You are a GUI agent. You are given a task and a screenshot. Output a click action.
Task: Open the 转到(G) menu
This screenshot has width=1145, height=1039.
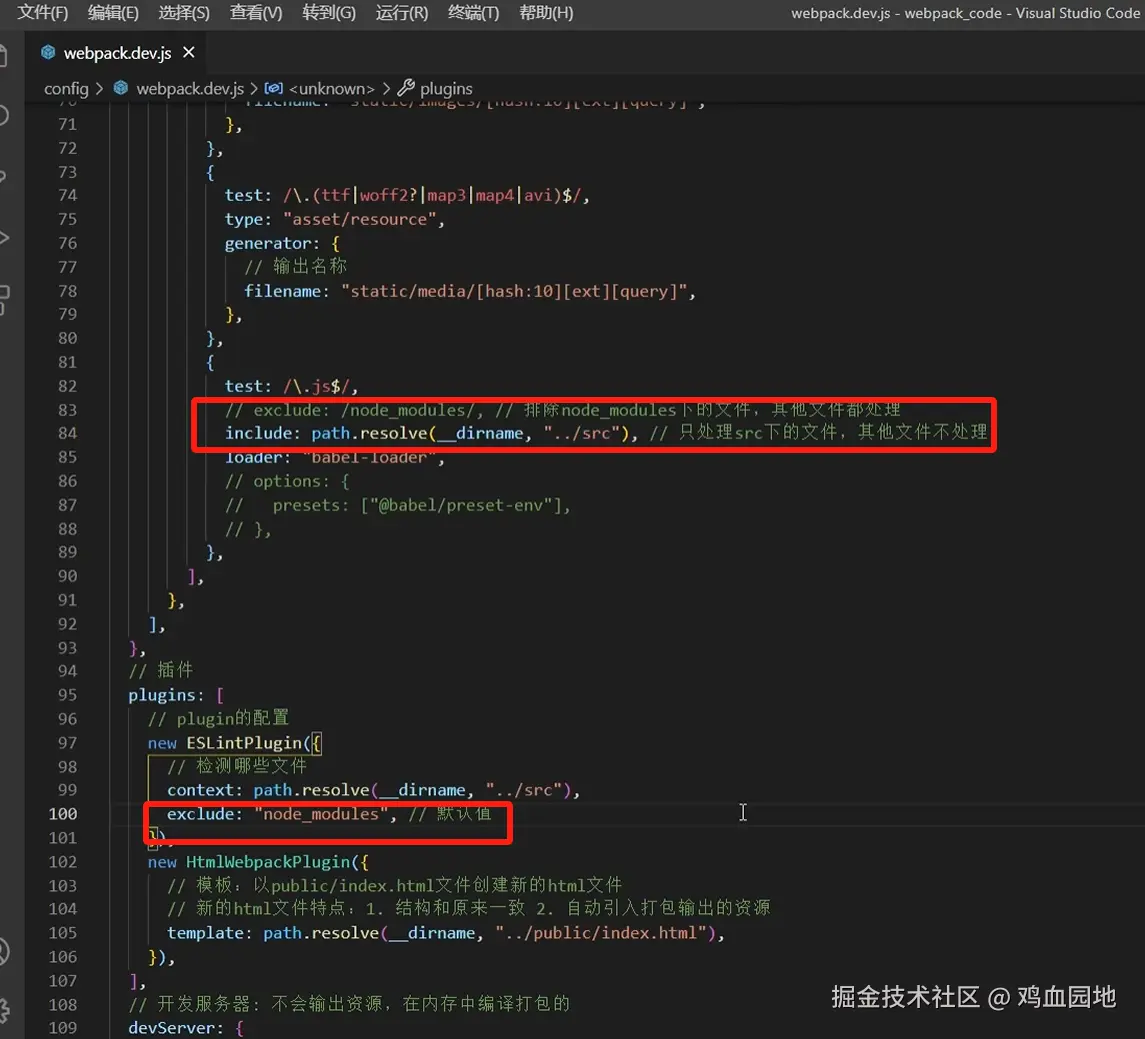pos(329,12)
